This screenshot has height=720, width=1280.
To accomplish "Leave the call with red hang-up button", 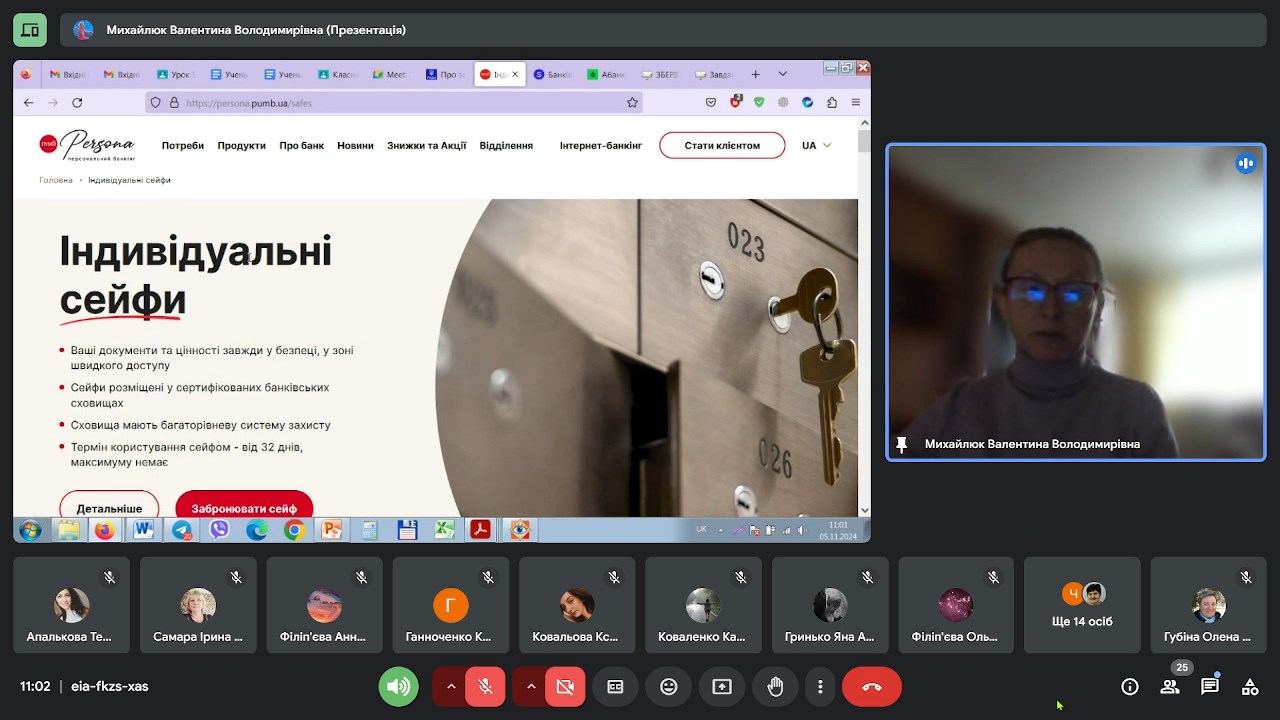I will (872, 687).
